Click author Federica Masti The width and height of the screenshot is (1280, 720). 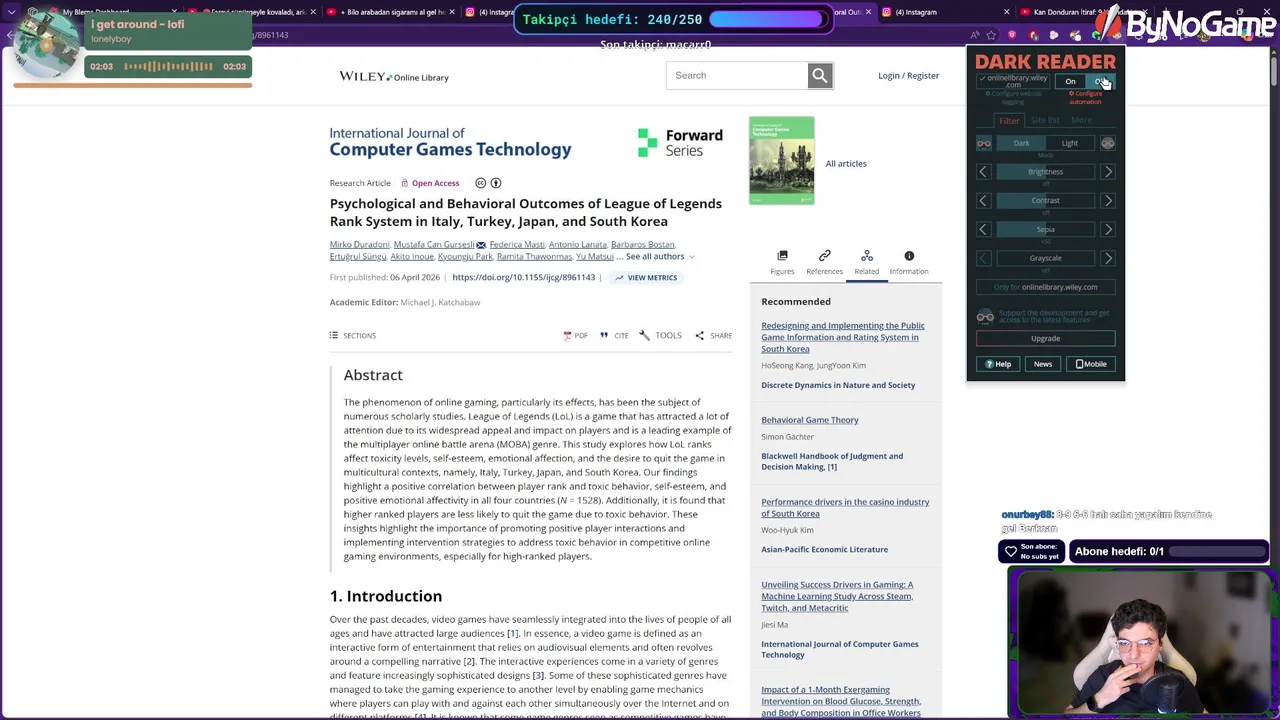pos(517,245)
